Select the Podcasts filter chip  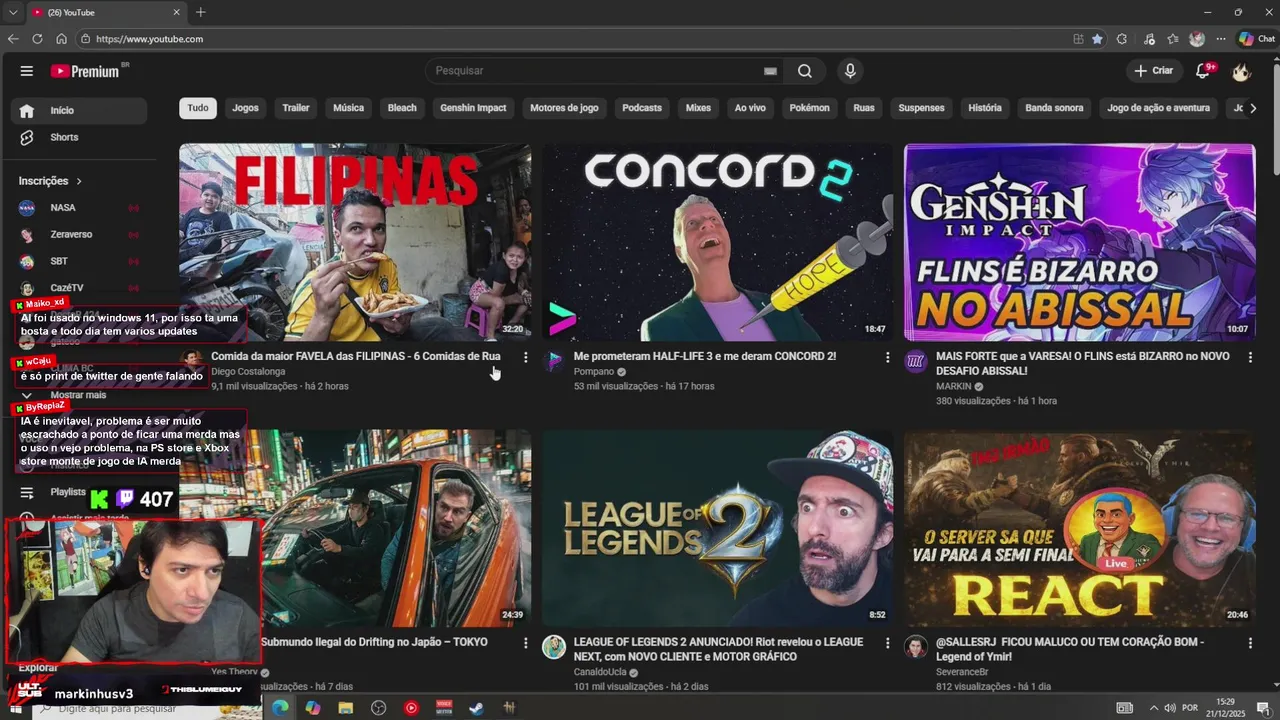(x=642, y=108)
